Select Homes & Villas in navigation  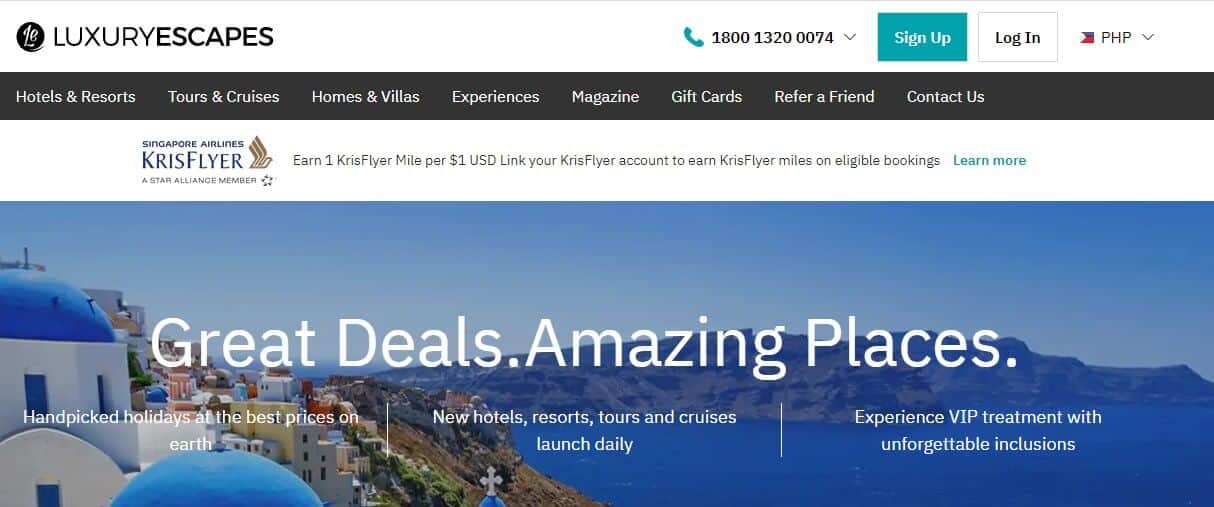(366, 97)
